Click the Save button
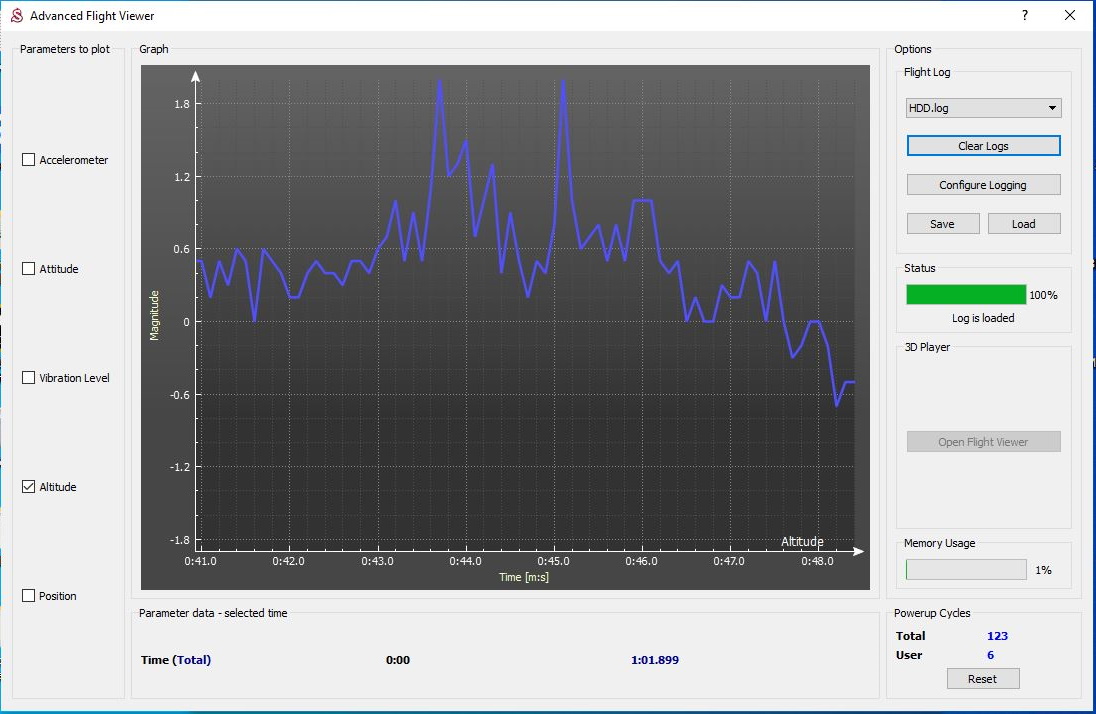The height and width of the screenshot is (714, 1096). (x=942, y=224)
